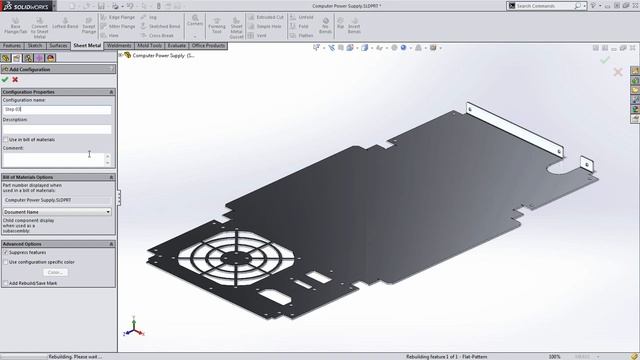640x360 pixels.
Task: Switch to the Surfaces tab
Action: [x=58, y=46]
